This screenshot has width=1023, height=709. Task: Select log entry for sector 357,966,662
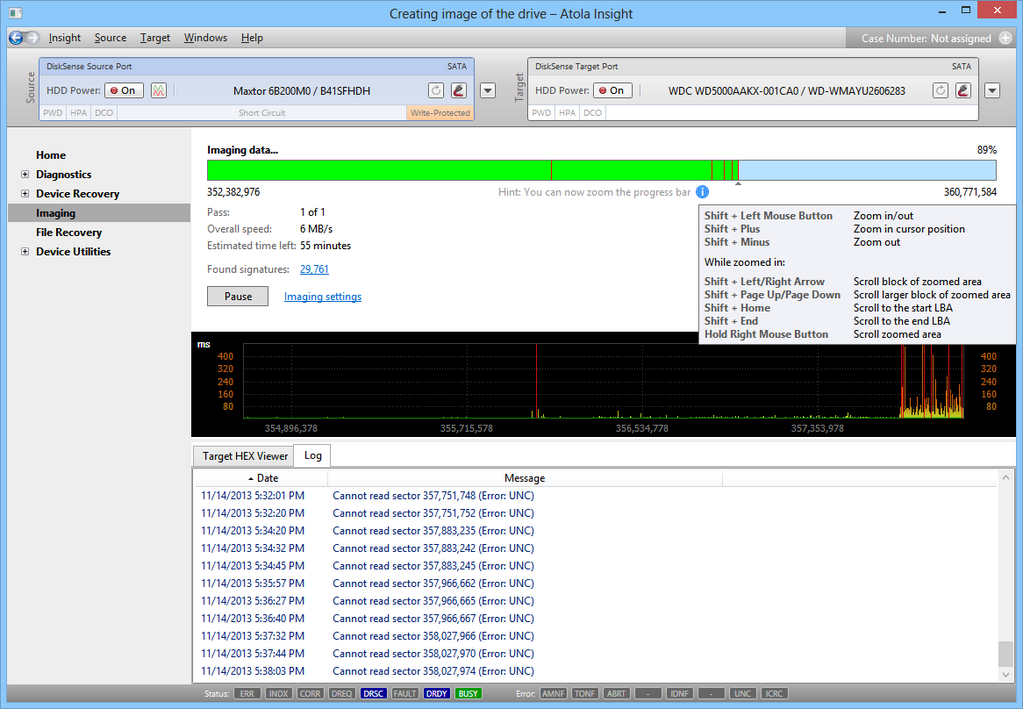point(596,583)
